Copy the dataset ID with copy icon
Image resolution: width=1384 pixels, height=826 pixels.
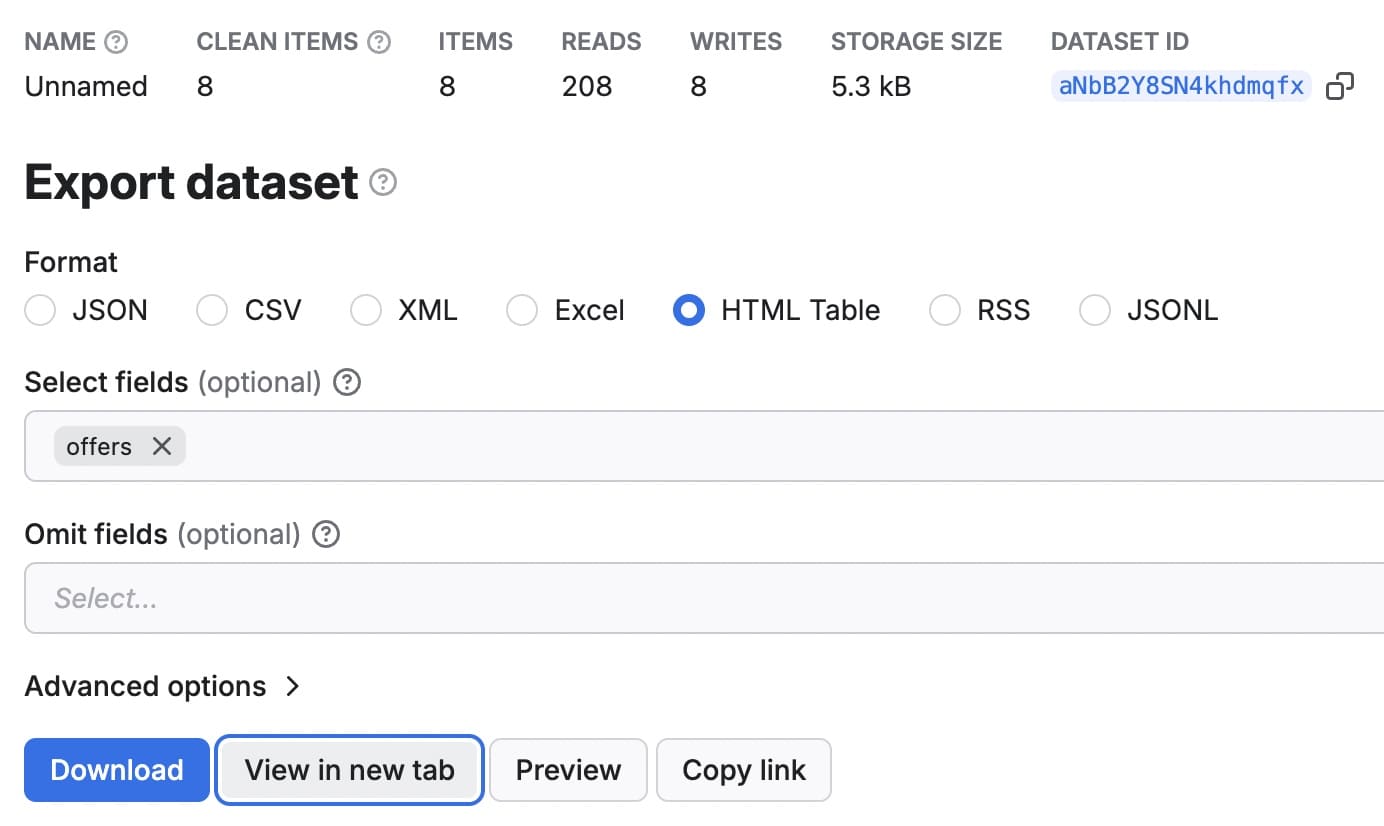click(1339, 87)
